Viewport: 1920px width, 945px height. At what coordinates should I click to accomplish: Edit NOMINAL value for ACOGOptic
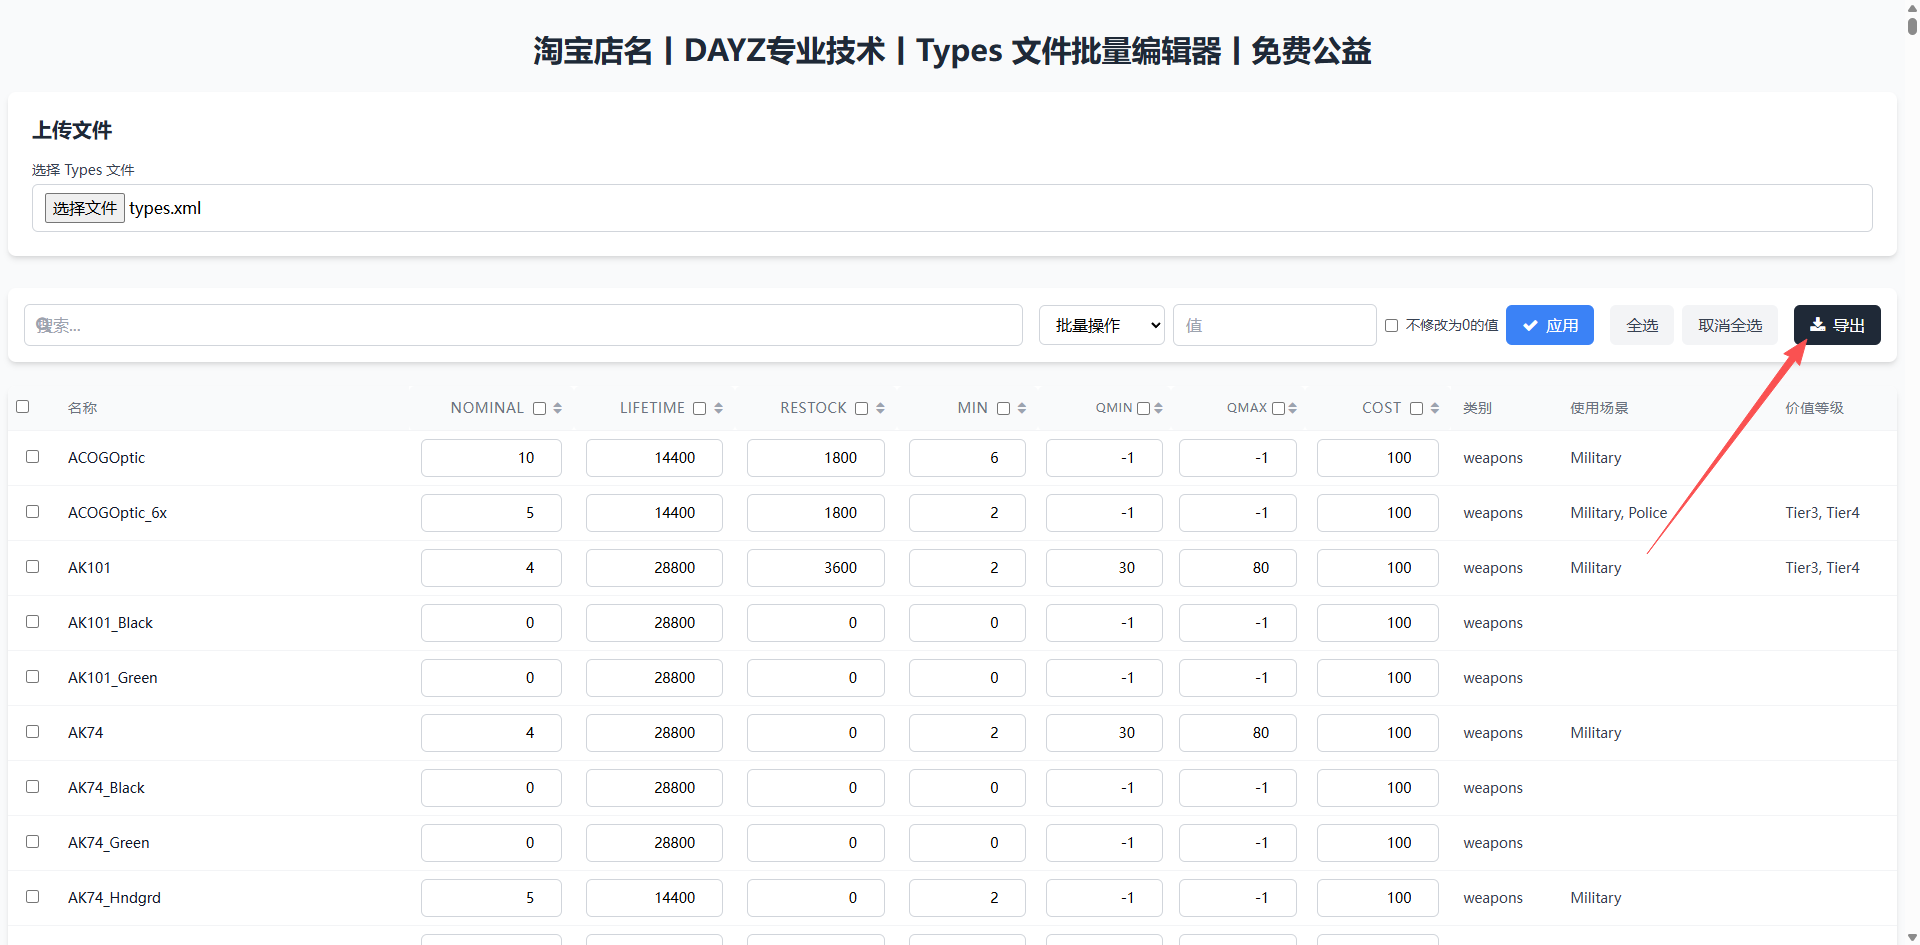tap(491, 458)
